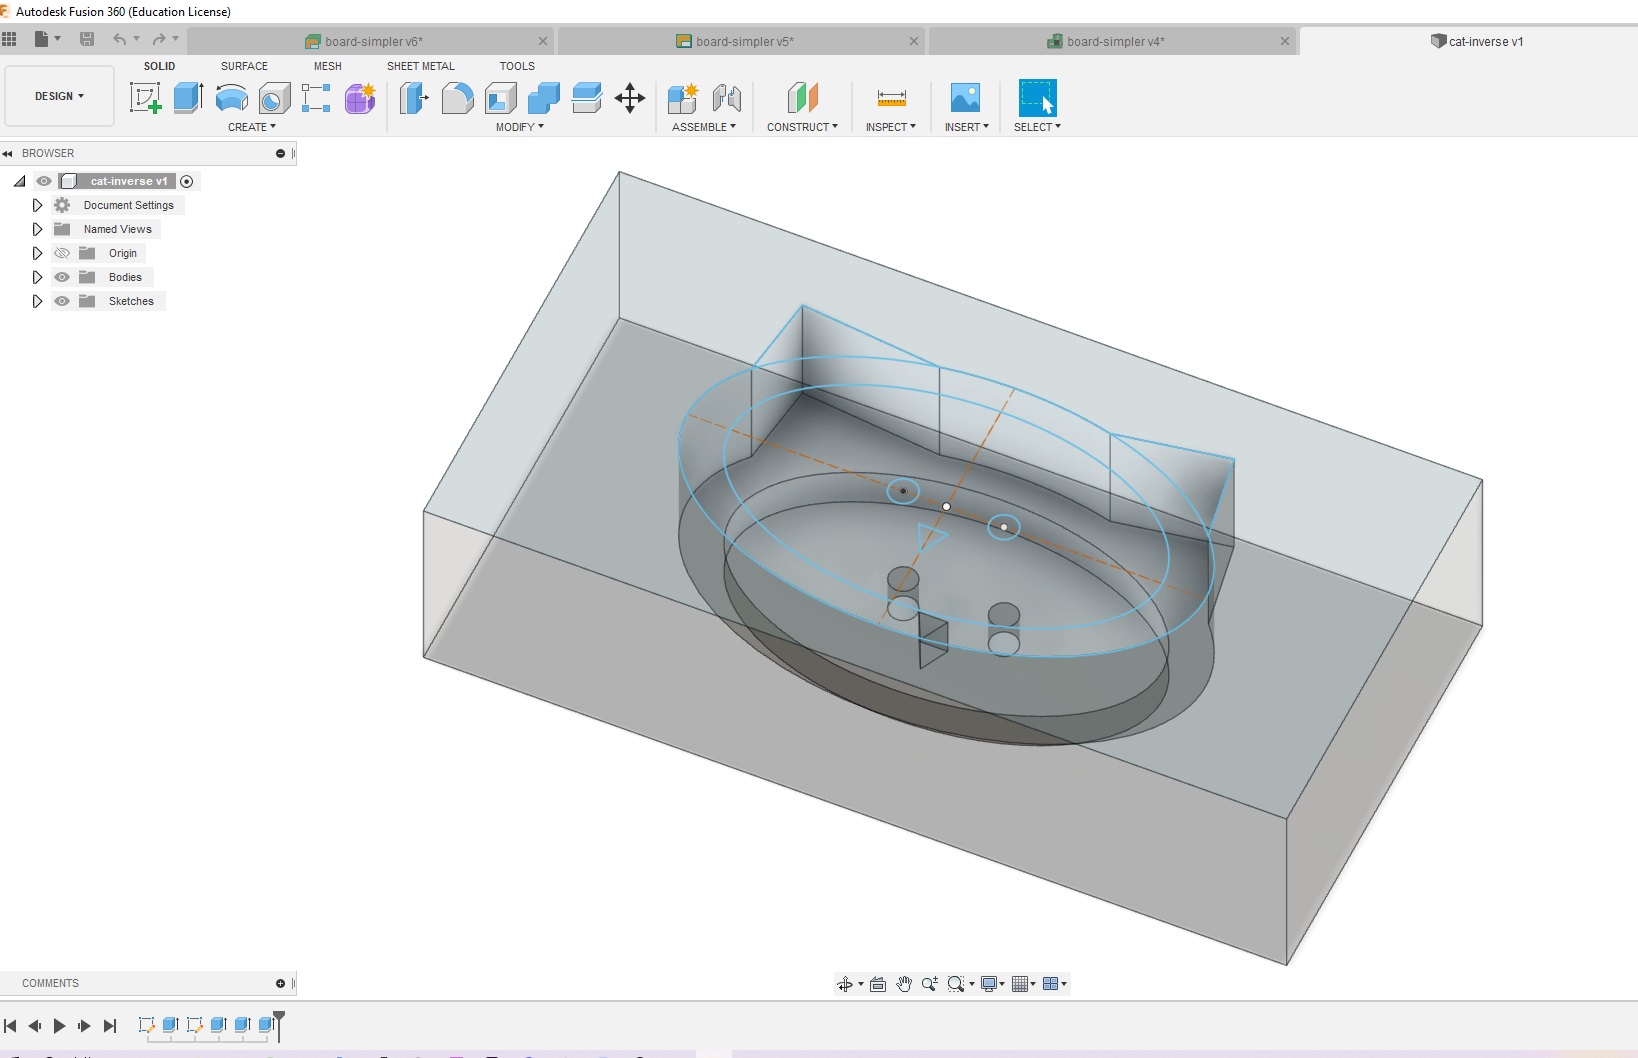The height and width of the screenshot is (1058, 1638).
Task: Hide the Bodies folder
Action: point(62,277)
